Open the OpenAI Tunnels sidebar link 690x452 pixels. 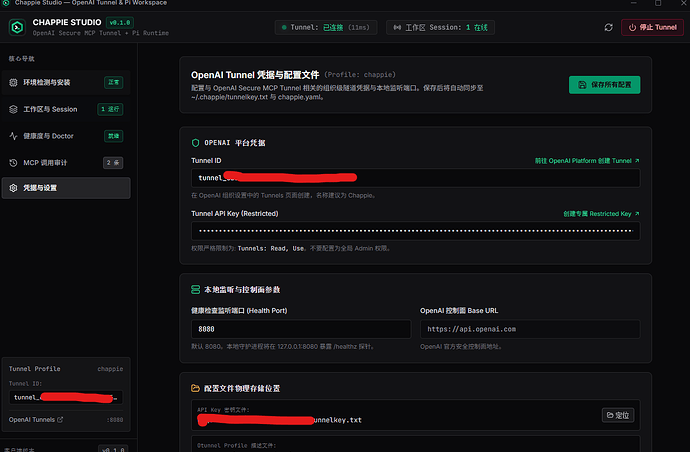click(36, 420)
